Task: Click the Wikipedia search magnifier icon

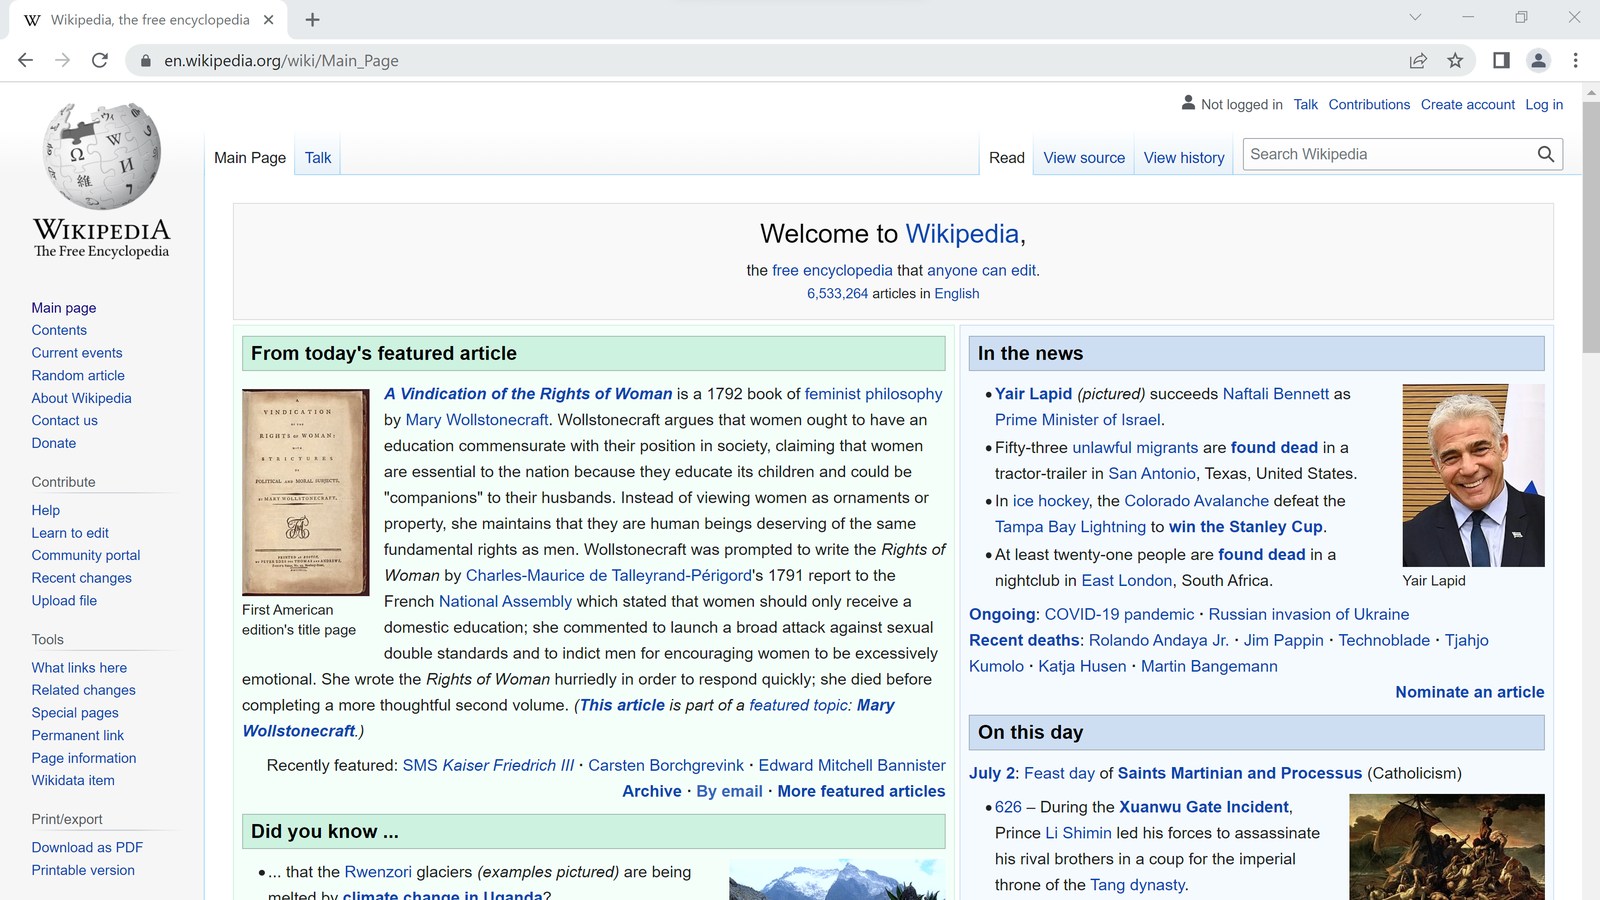Action: tap(1546, 154)
